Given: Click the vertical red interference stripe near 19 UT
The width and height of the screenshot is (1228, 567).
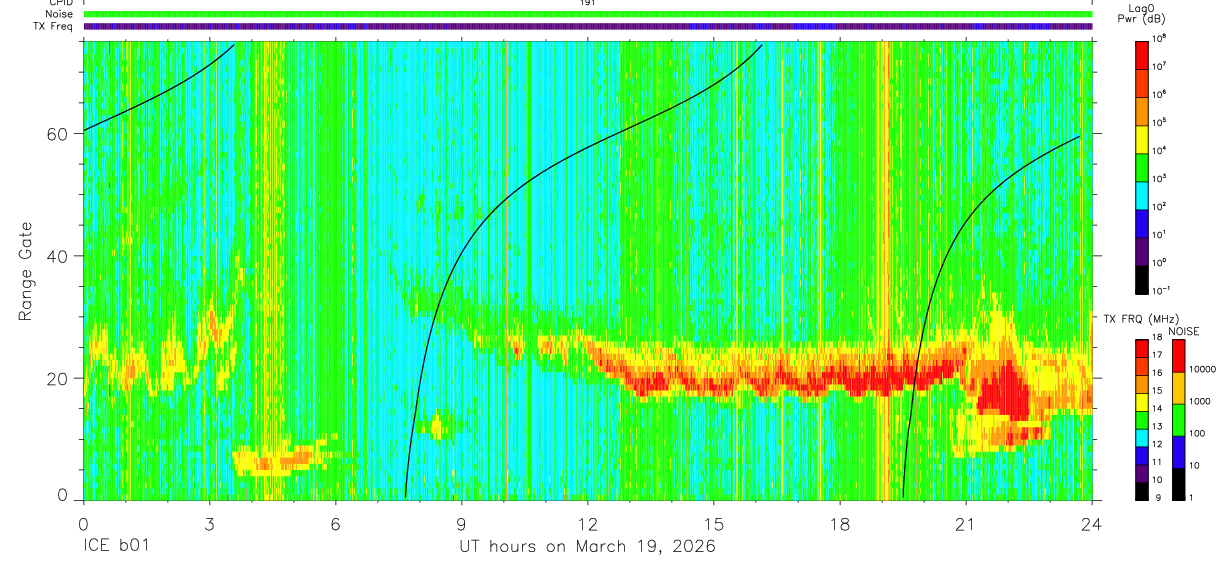Looking at the screenshot, I should click(885, 270).
